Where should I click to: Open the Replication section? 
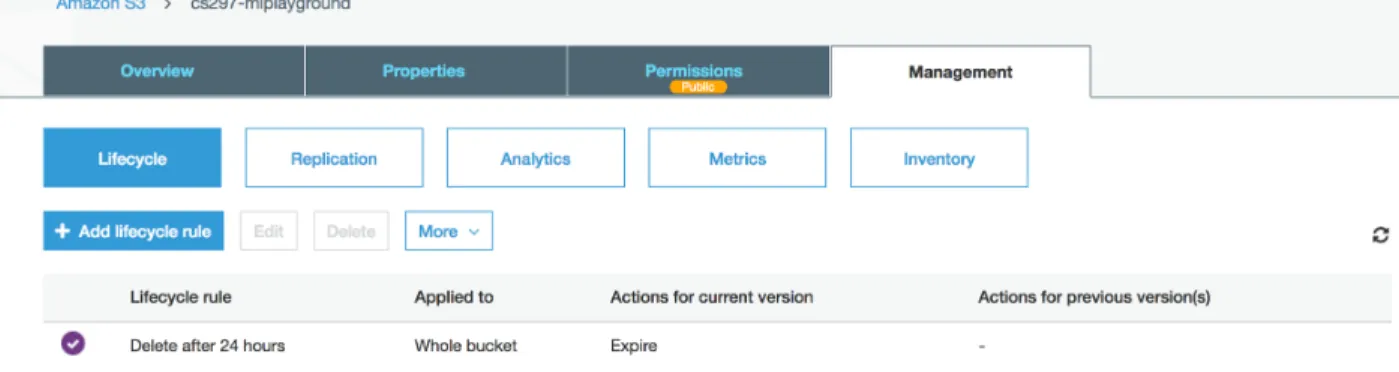coord(334,158)
